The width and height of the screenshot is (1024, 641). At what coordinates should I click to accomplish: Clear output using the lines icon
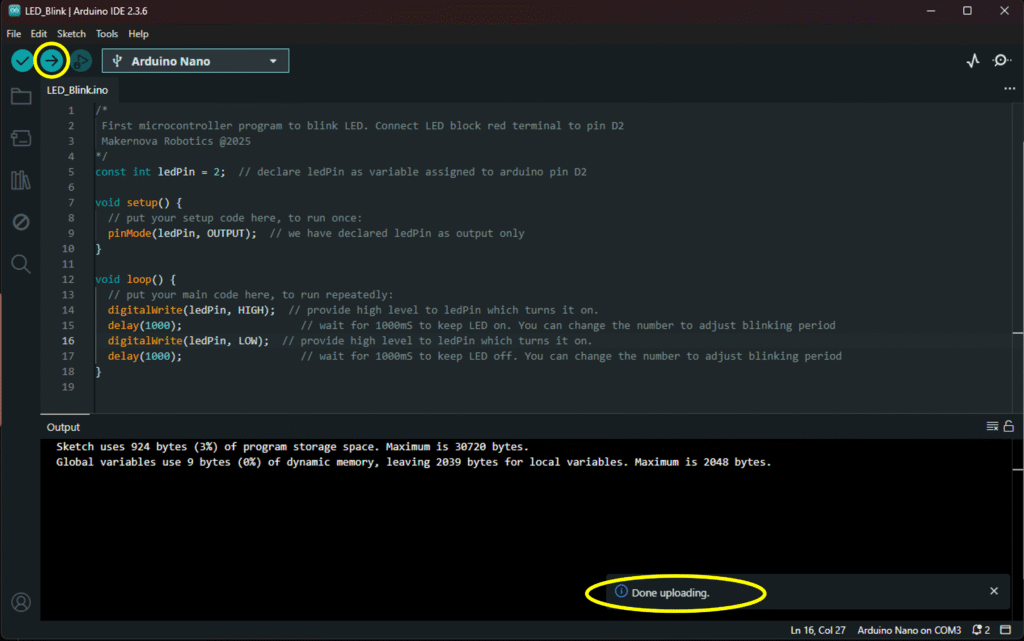(992, 427)
